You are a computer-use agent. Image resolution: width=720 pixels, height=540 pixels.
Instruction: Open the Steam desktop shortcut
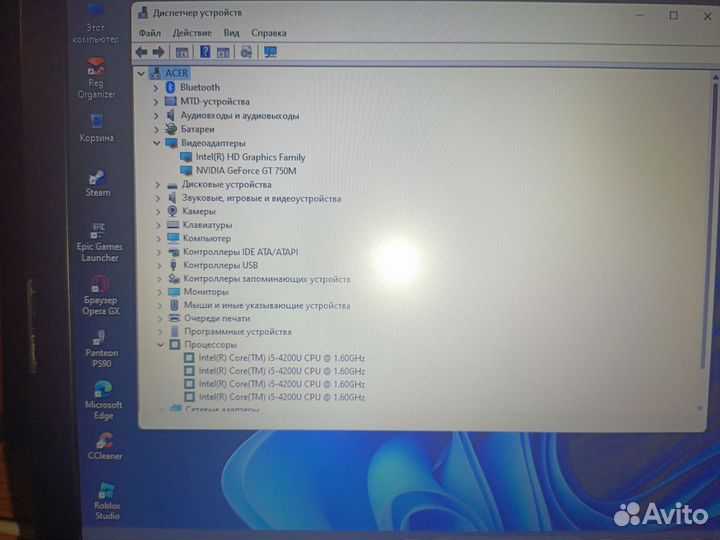click(x=98, y=184)
